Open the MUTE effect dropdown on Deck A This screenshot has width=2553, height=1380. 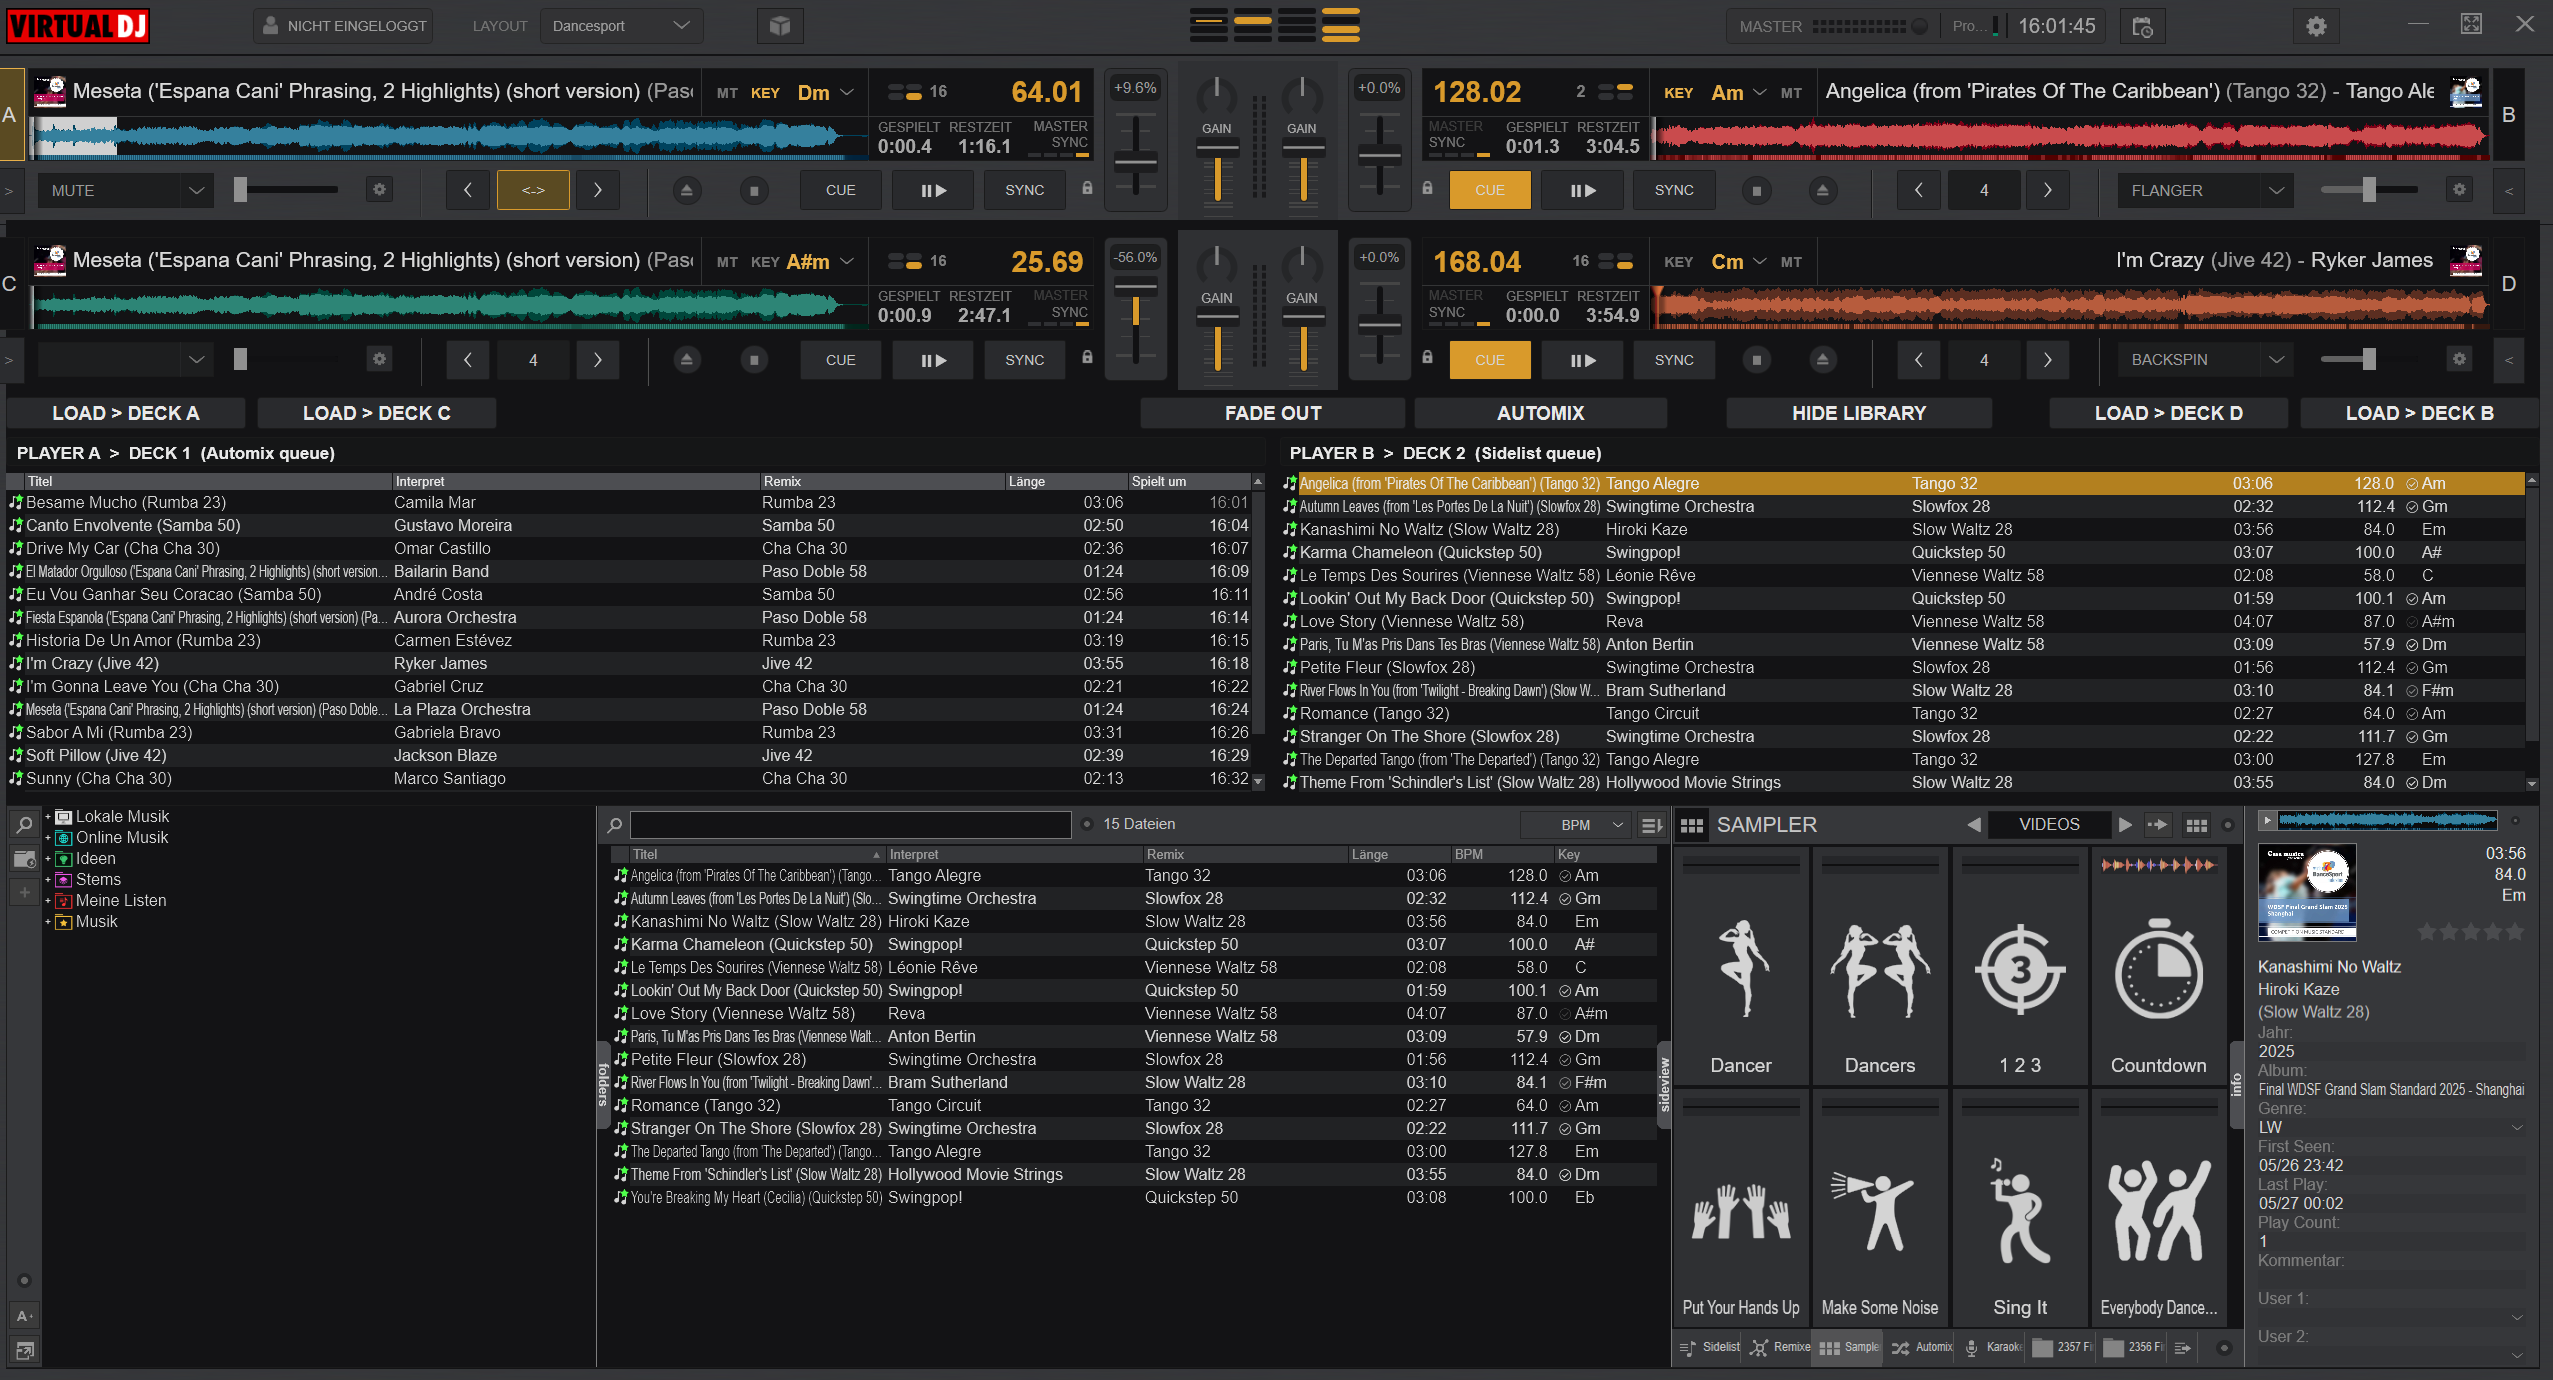(126, 190)
